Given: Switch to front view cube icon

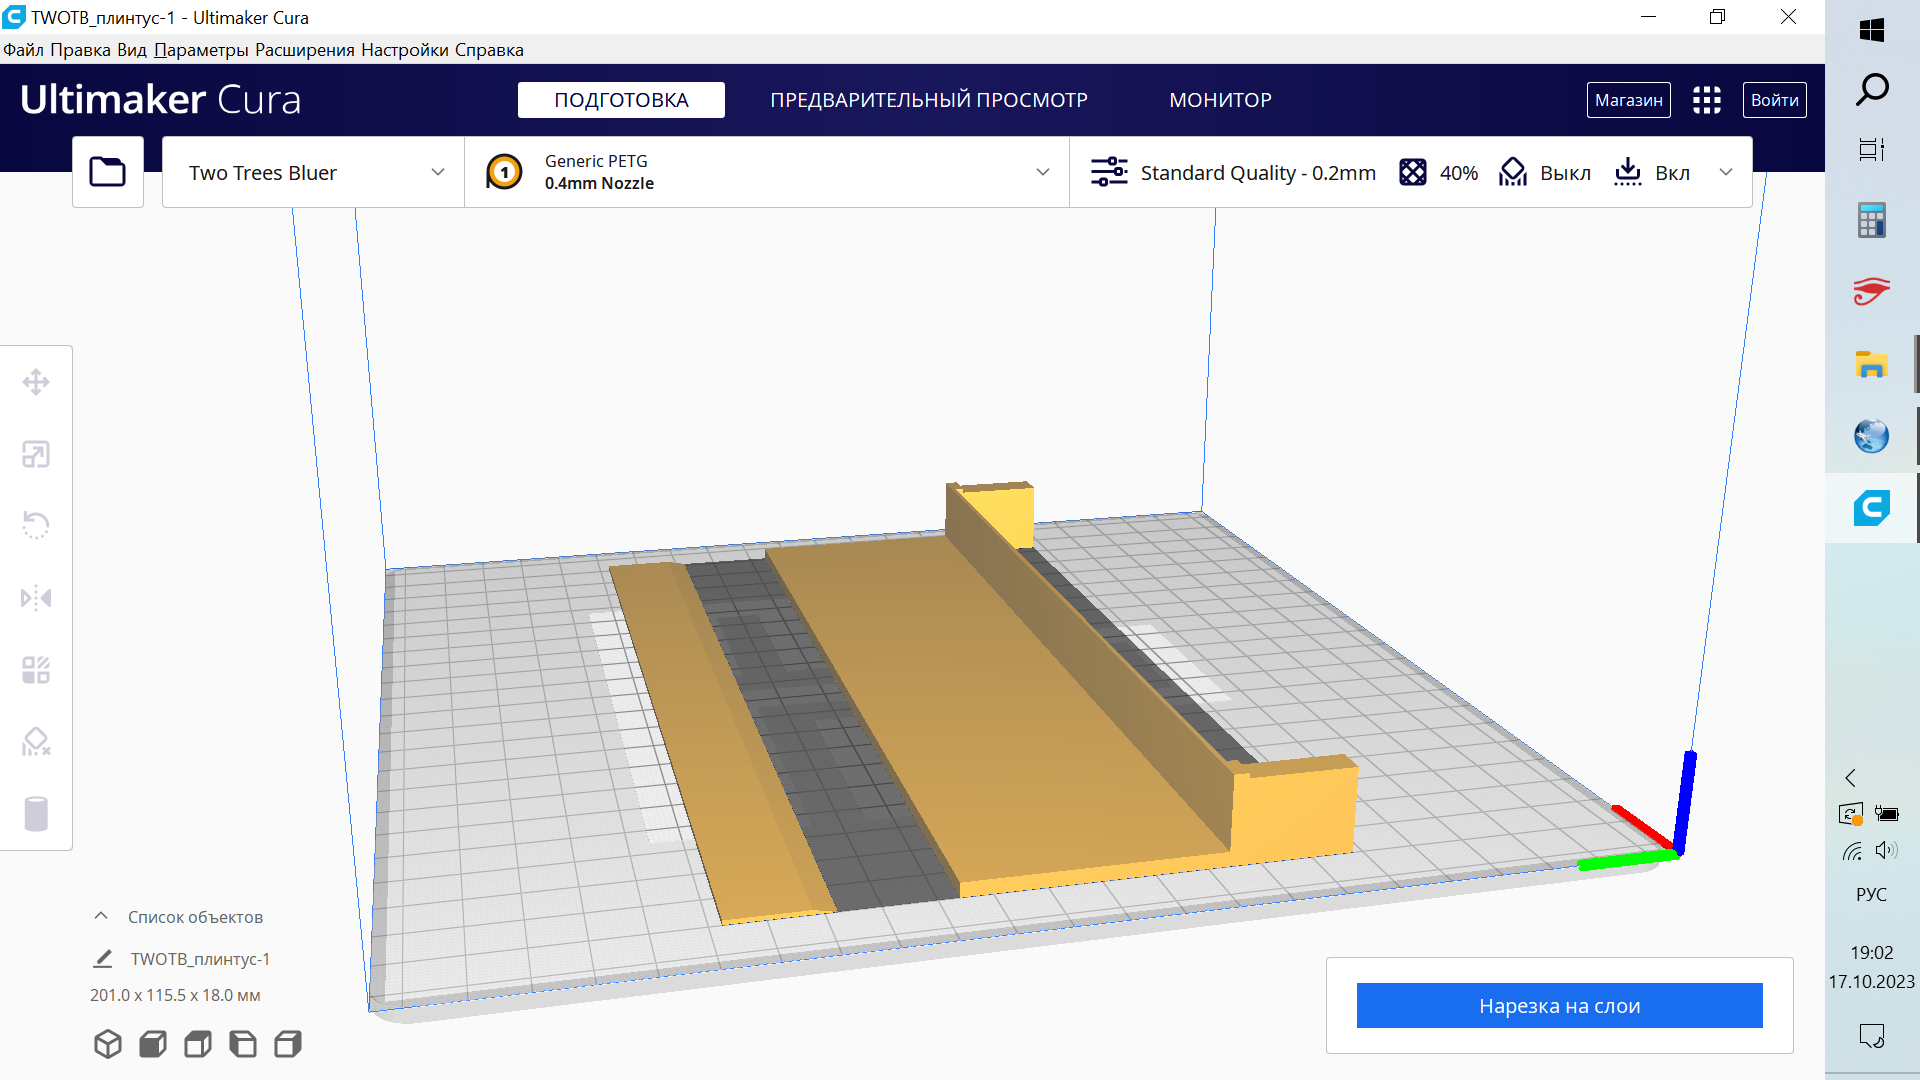Looking at the screenshot, I should [x=153, y=1044].
